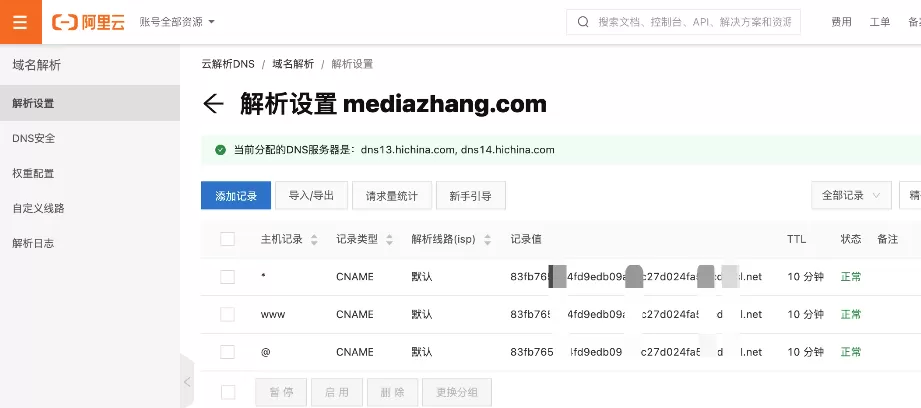Click the 云解析DNS breadcrumb link
The height and width of the screenshot is (408, 921).
[228, 64]
